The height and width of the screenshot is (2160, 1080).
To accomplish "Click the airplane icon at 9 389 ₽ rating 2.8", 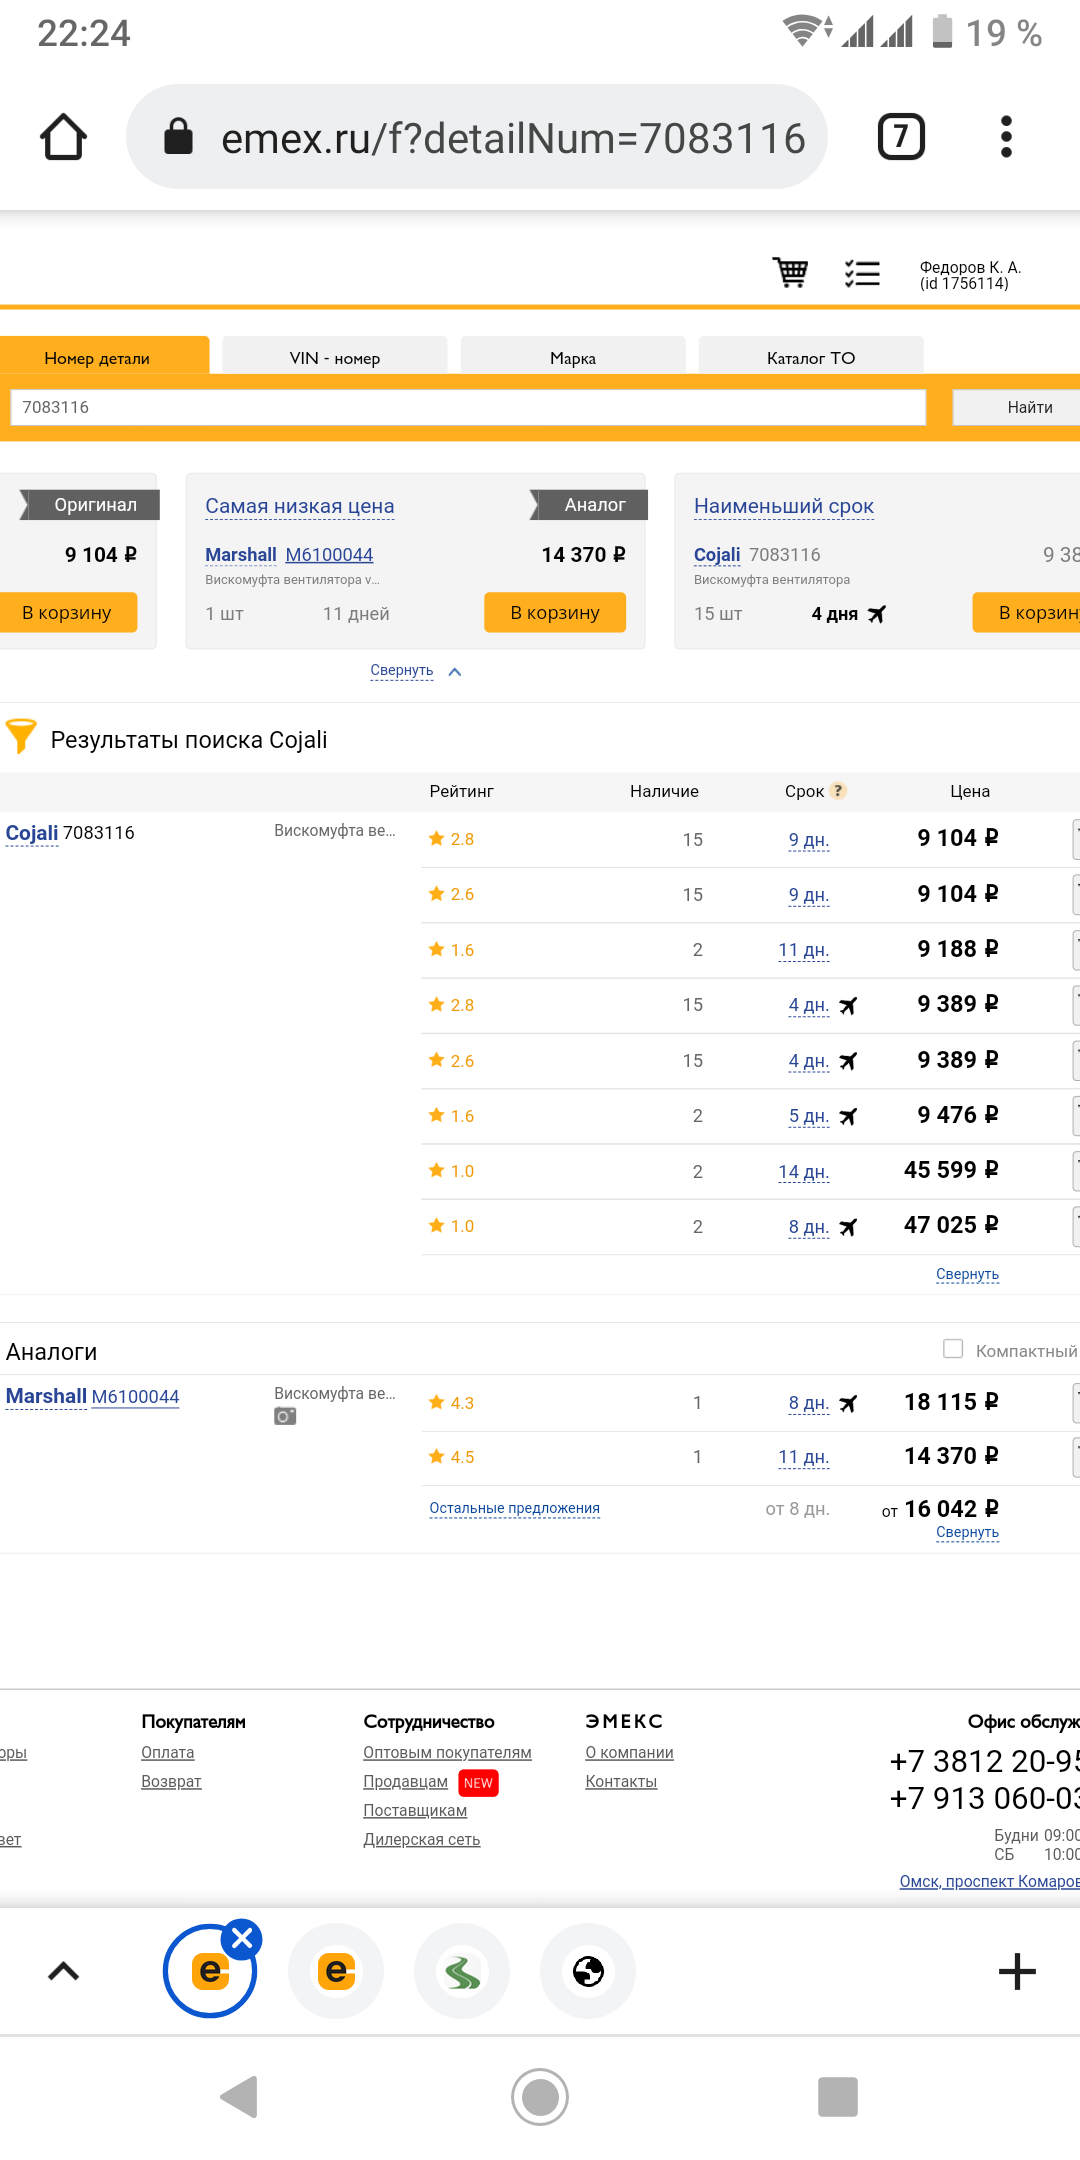I will tap(848, 1006).
